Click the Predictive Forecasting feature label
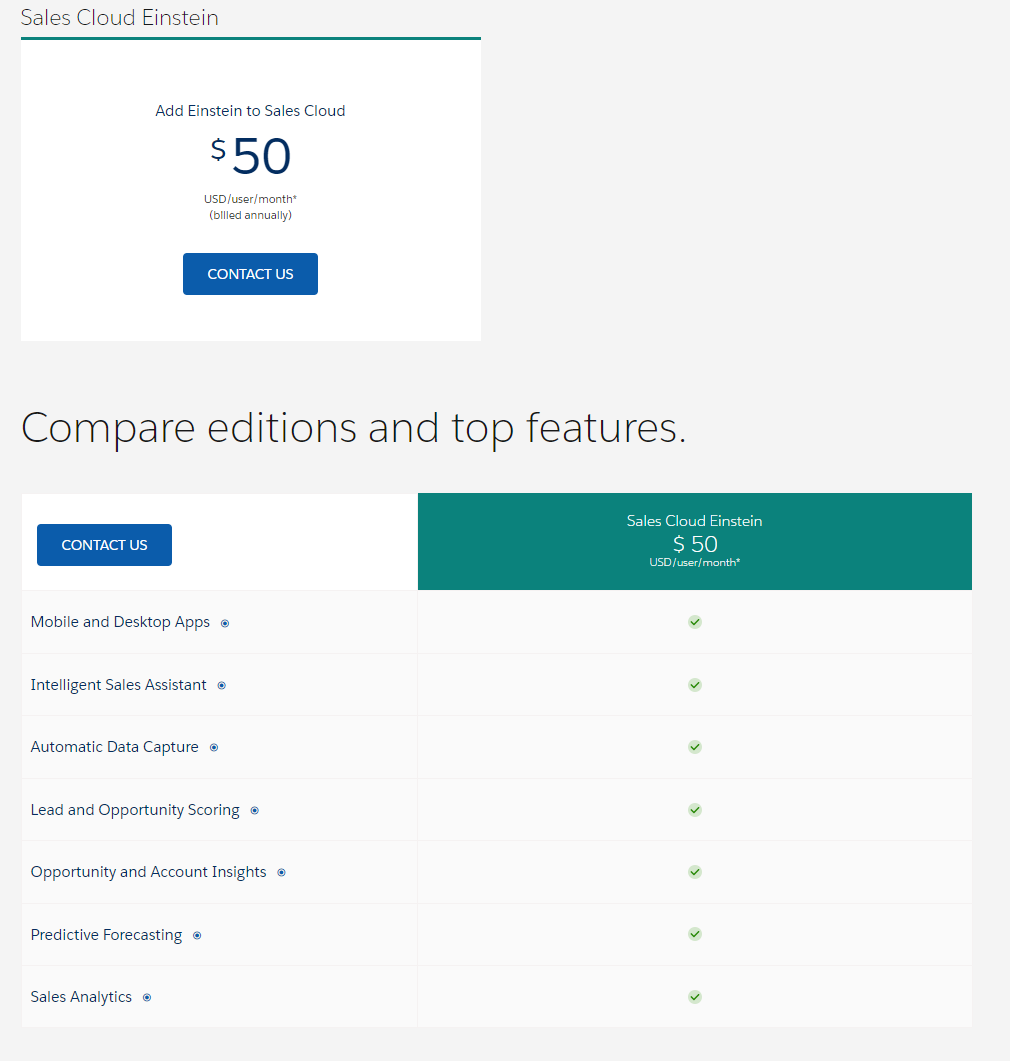 106,934
